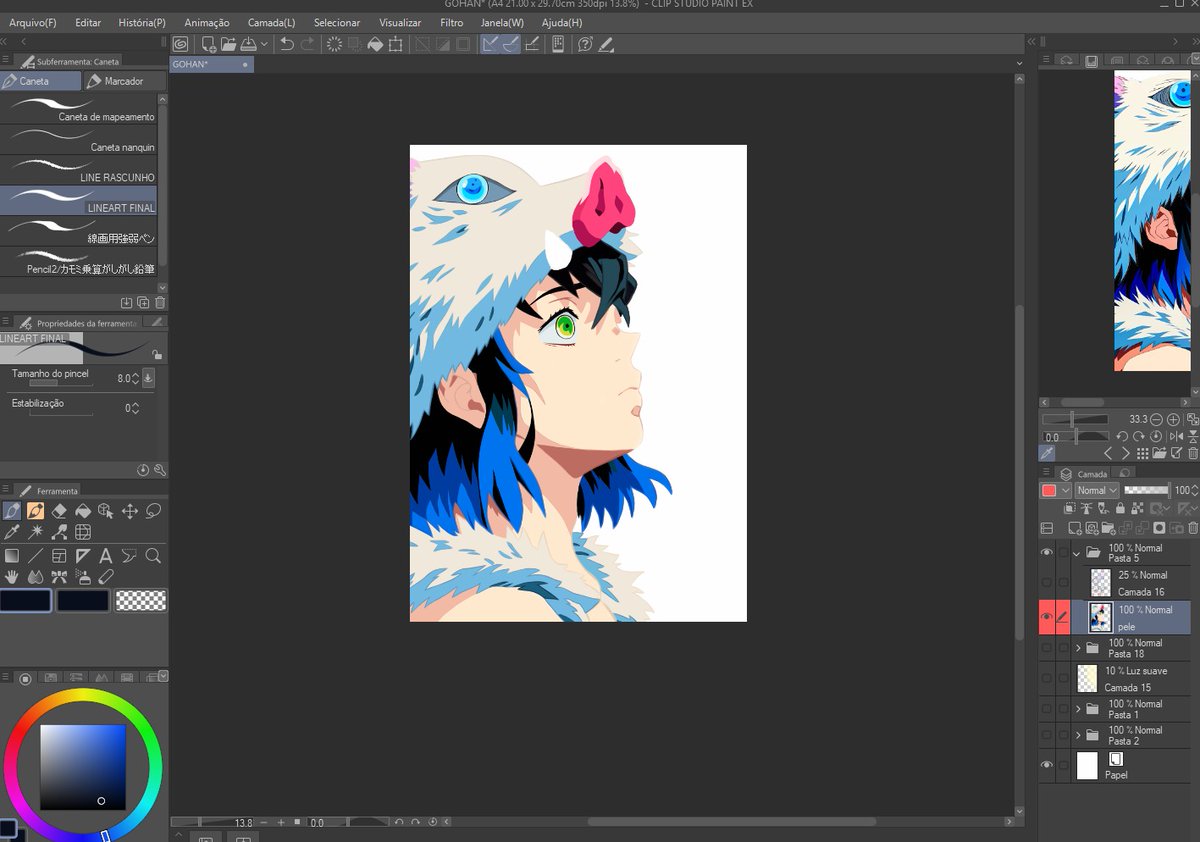1200x842 pixels.
Task: Expand the Pasta 2 folder
Action: (x=1077, y=735)
